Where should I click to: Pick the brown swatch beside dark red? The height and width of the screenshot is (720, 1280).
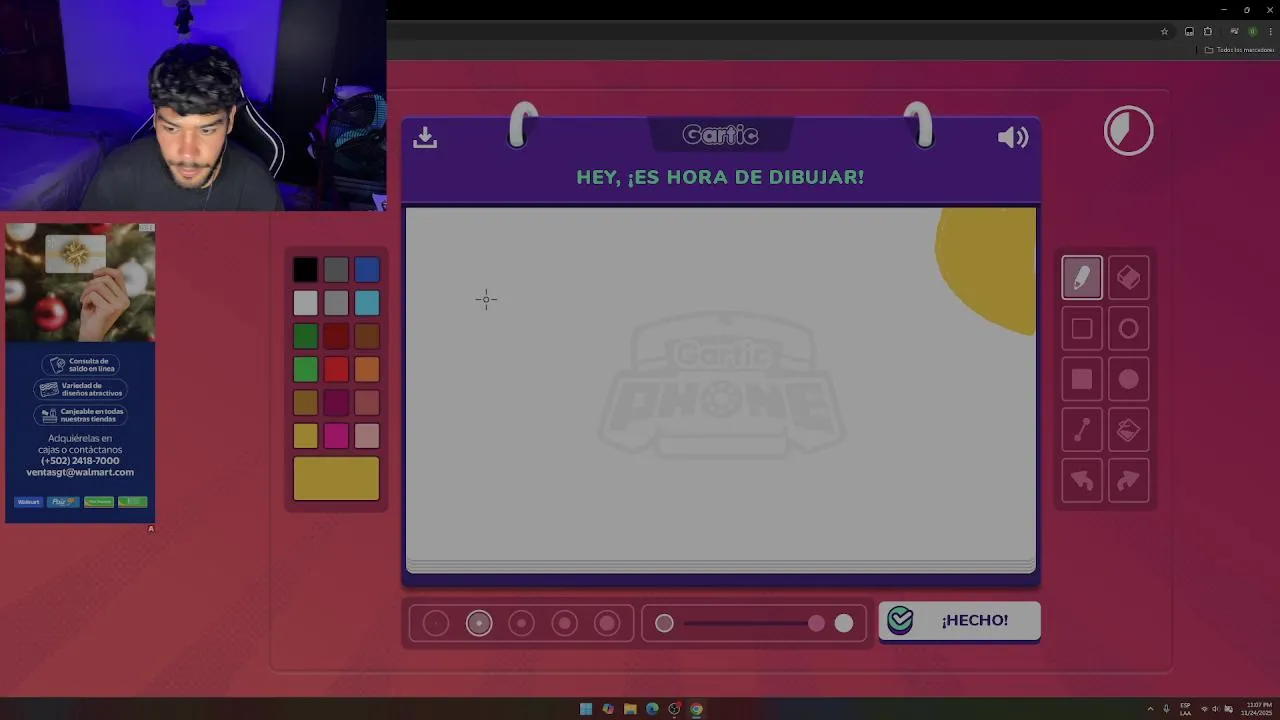[x=367, y=336]
